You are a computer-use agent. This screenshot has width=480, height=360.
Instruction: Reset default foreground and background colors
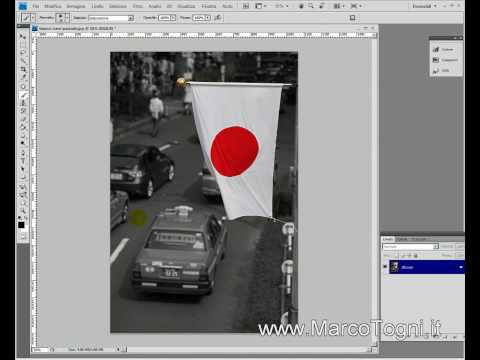click(20, 218)
